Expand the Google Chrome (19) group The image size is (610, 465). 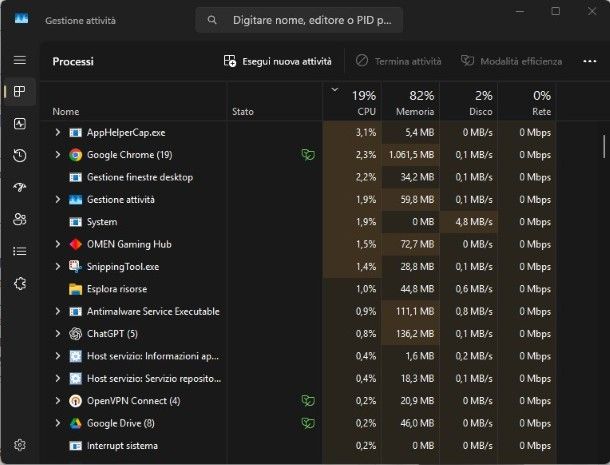tap(58, 154)
